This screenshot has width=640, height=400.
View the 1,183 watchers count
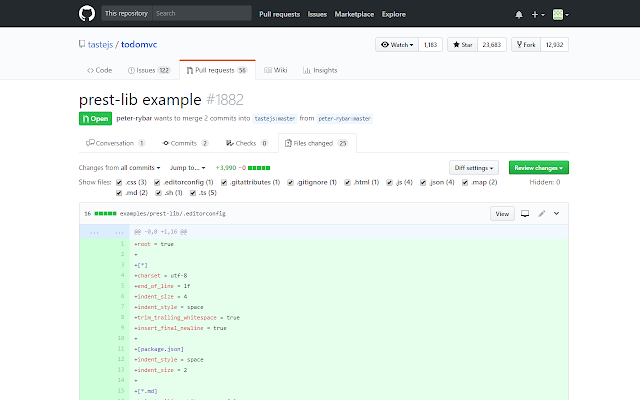[x=430, y=44]
